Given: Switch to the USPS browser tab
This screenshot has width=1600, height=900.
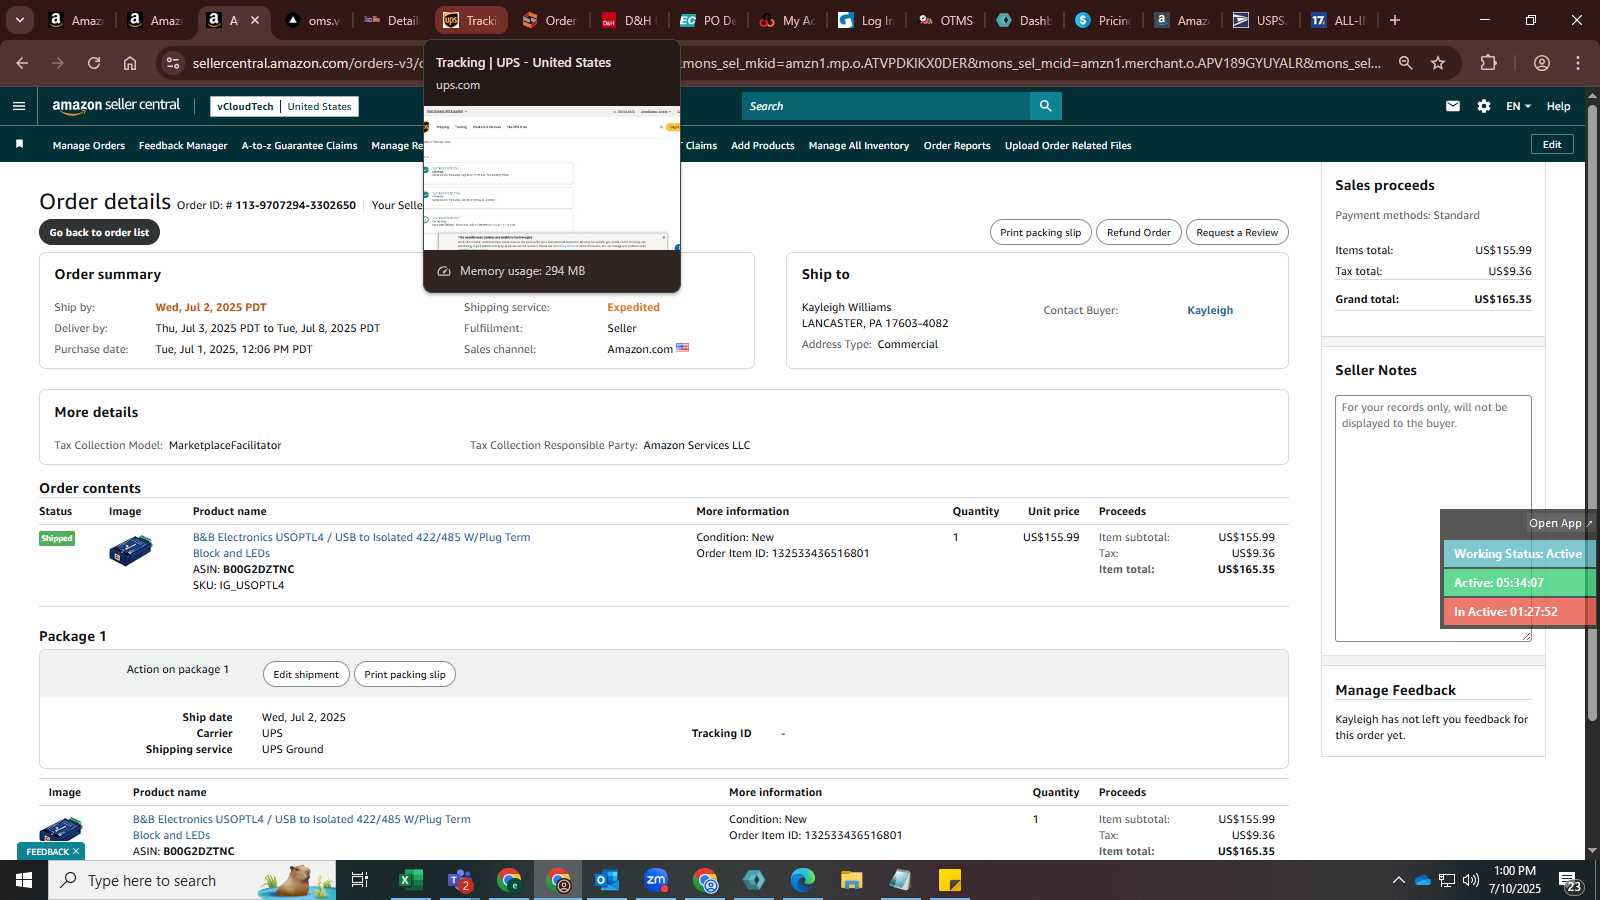Looking at the screenshot, I should coord(1260,20).
